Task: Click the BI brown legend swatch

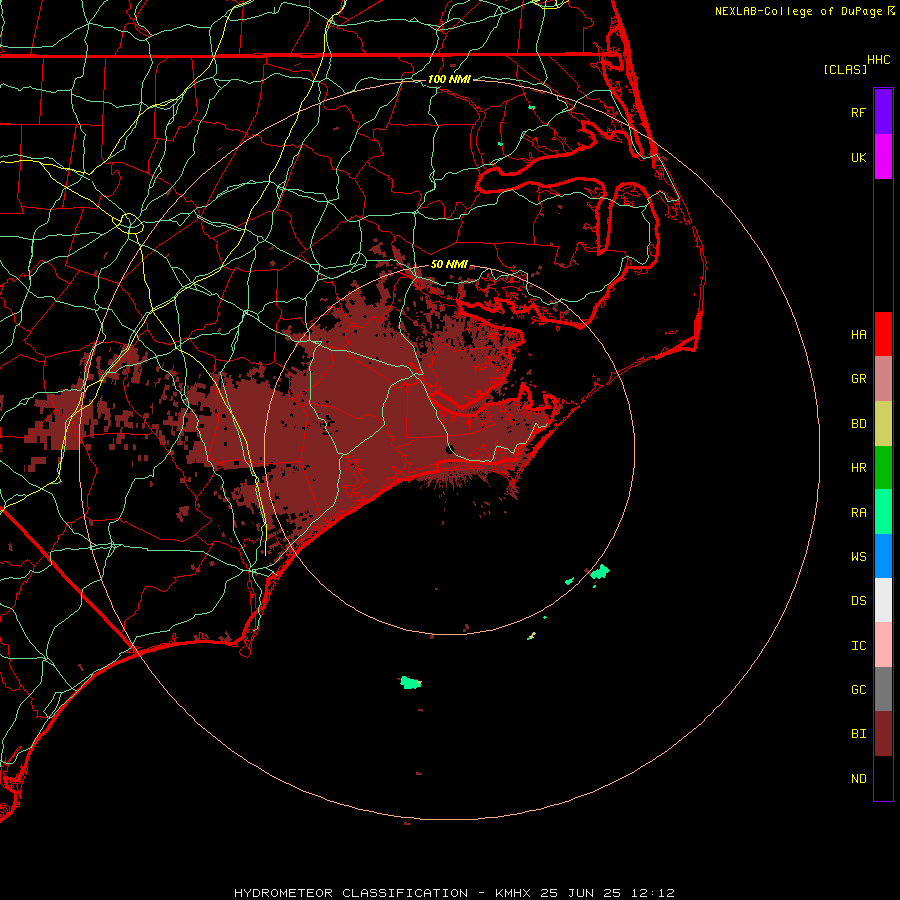Action: point(883,734)
